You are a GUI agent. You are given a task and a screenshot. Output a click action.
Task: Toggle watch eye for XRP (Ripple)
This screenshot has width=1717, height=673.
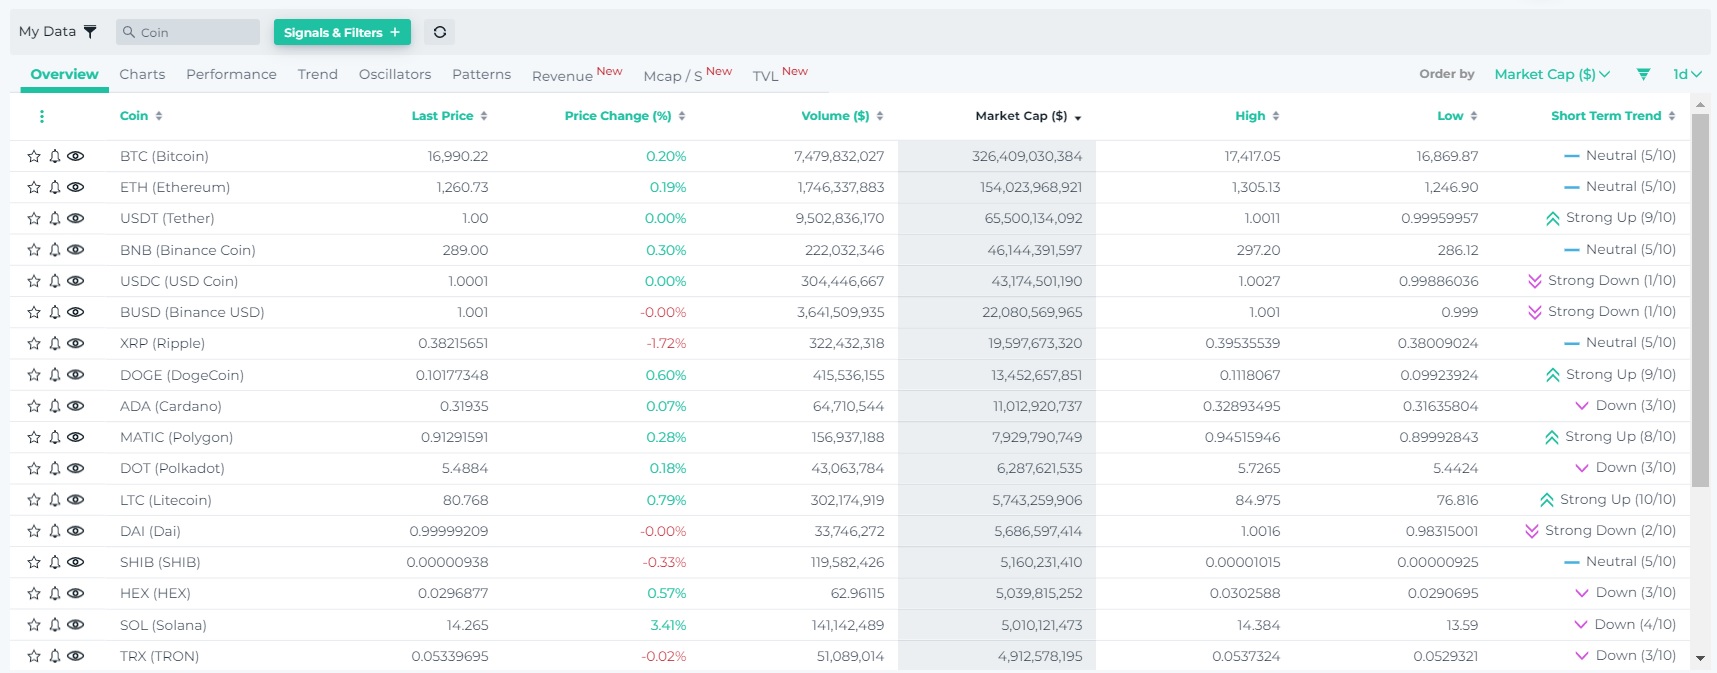pyautogui.click(x=75, y=343)
